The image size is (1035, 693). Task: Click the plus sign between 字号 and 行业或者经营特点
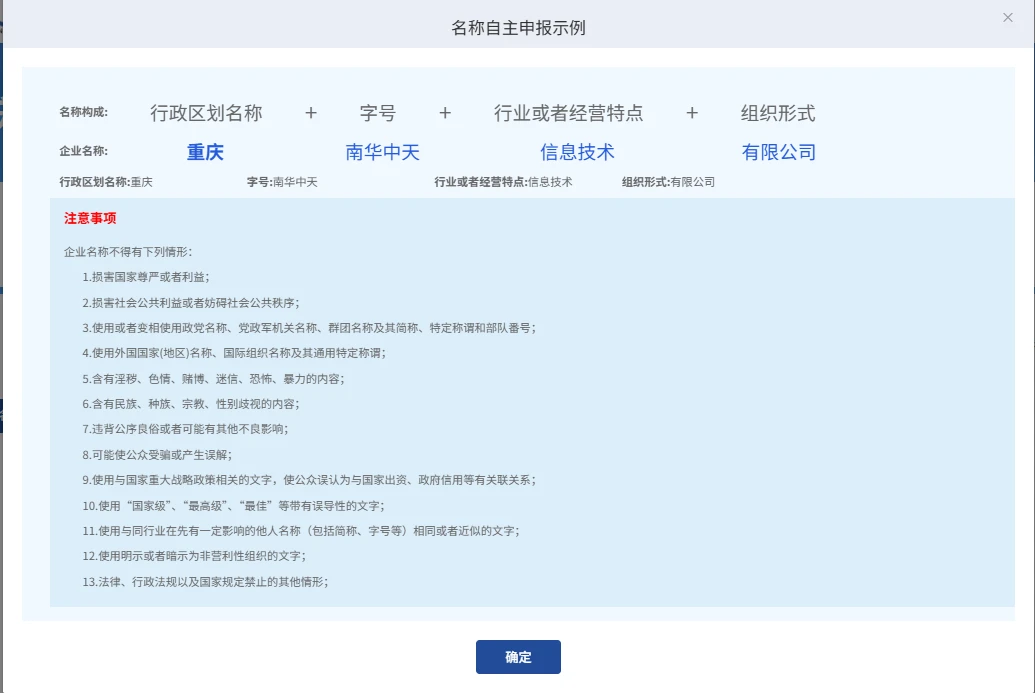tap(445, 113)
